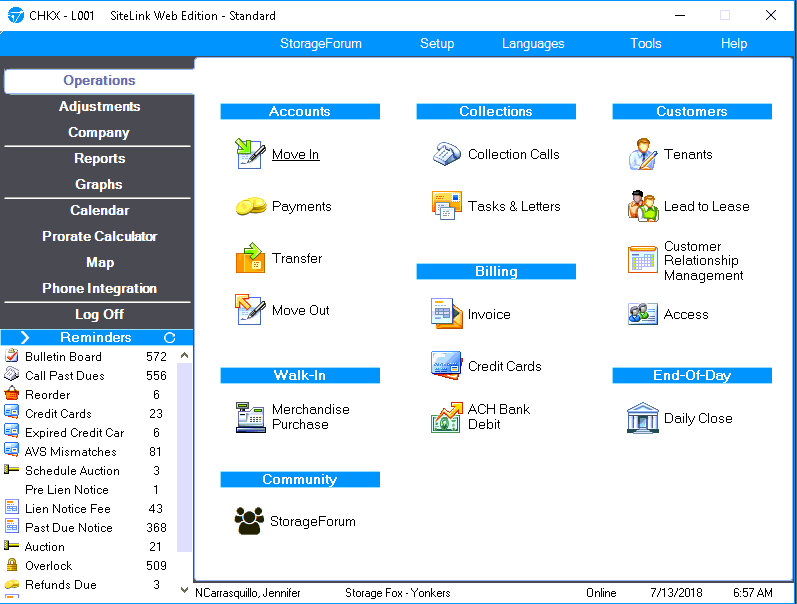The width and height of the screenshot is (797, 604).
Task: Open the Lead to Lease icon
Action: click(x=643, y=206)
